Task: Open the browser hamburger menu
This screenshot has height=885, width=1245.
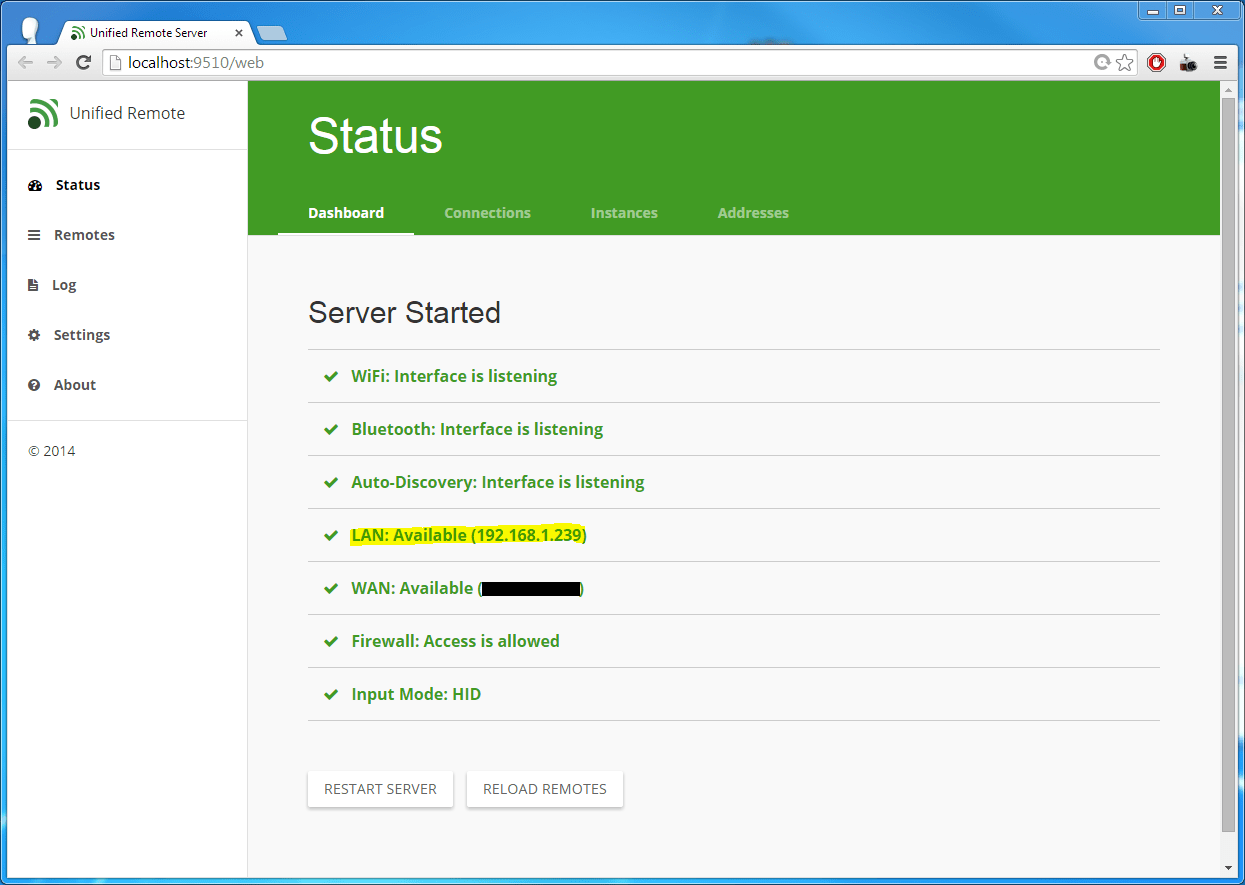Action: [1221, 62]
